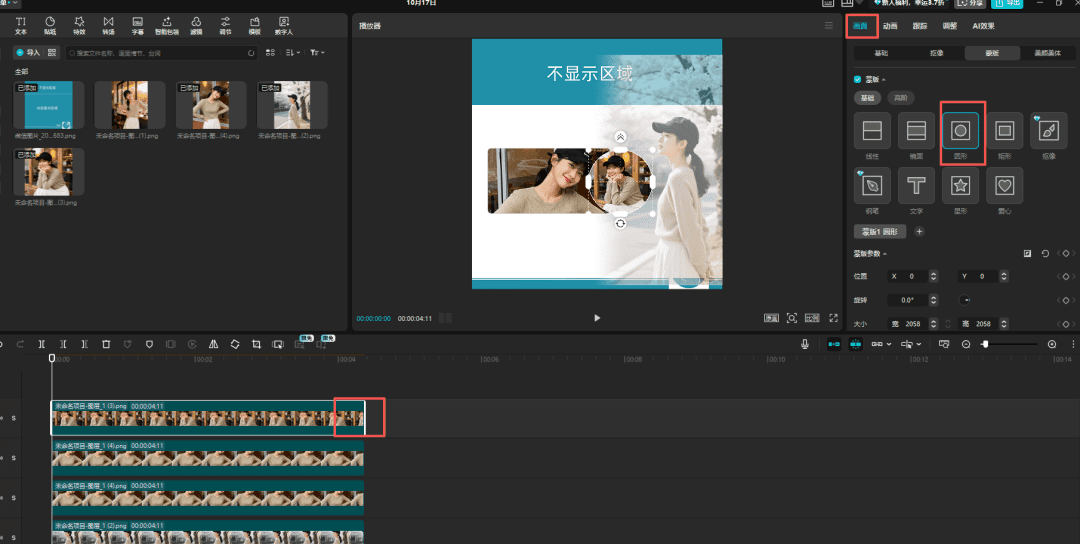Click the delete clip icon in timeline toolbar
The image size is (1080, 544).
coord(106,344)
